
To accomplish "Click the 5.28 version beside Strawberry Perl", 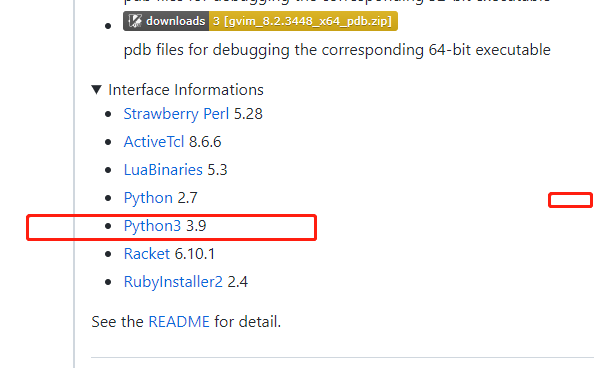I will pyautogui.click(x=248, y=114).
